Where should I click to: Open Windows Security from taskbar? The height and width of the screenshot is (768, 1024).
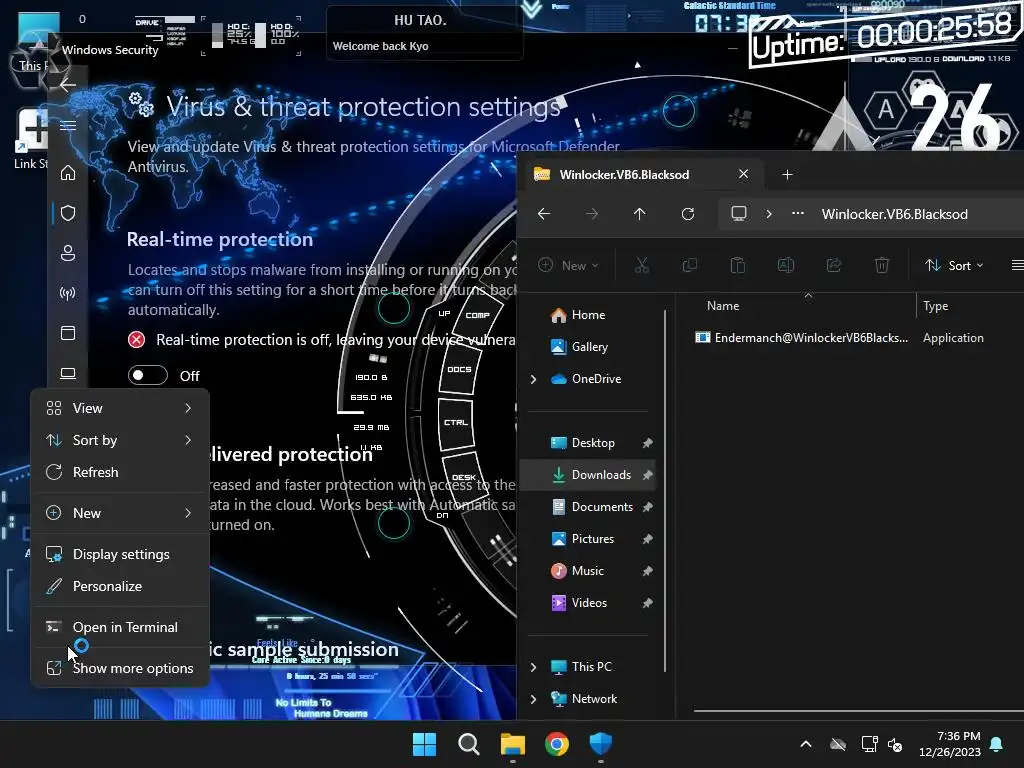tap(600, 744)
